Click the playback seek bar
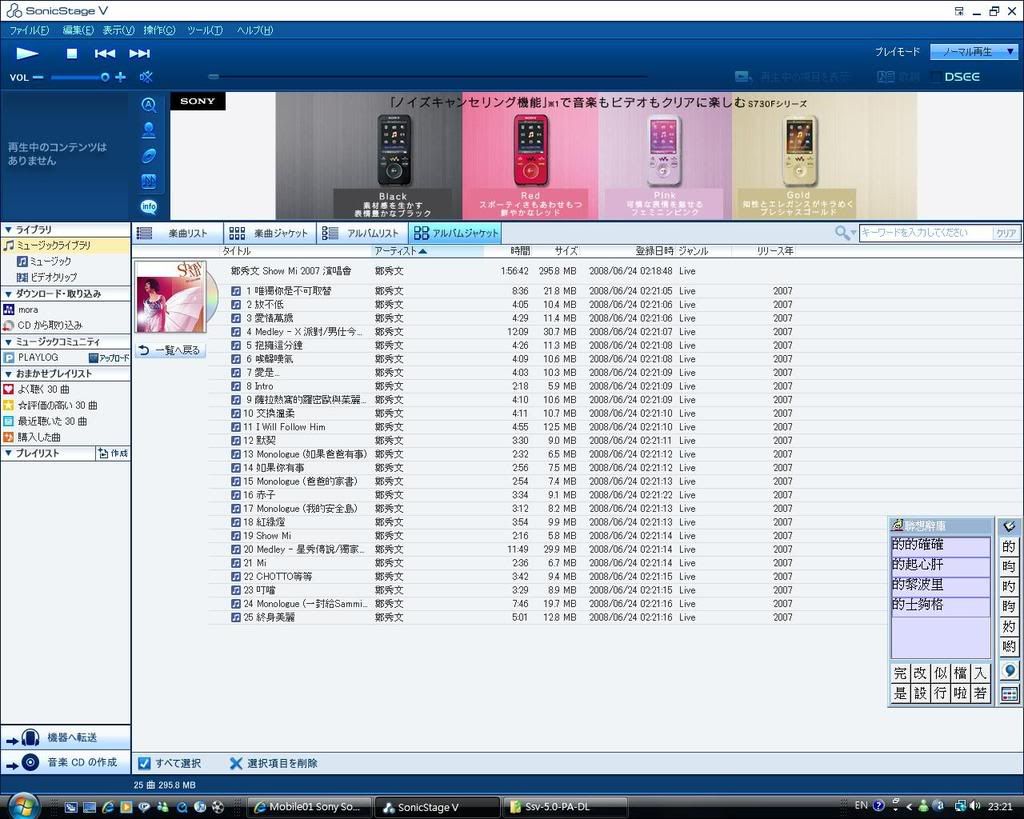This screenshot has width=1024, height=819. coord(428,76)
